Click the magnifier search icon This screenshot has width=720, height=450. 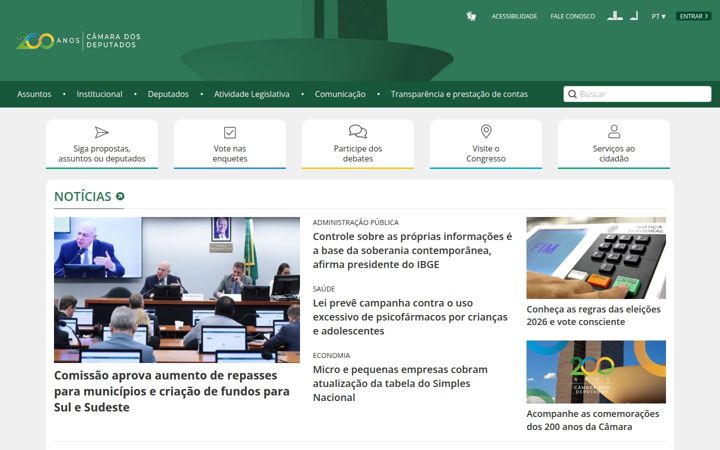point(572,94)
